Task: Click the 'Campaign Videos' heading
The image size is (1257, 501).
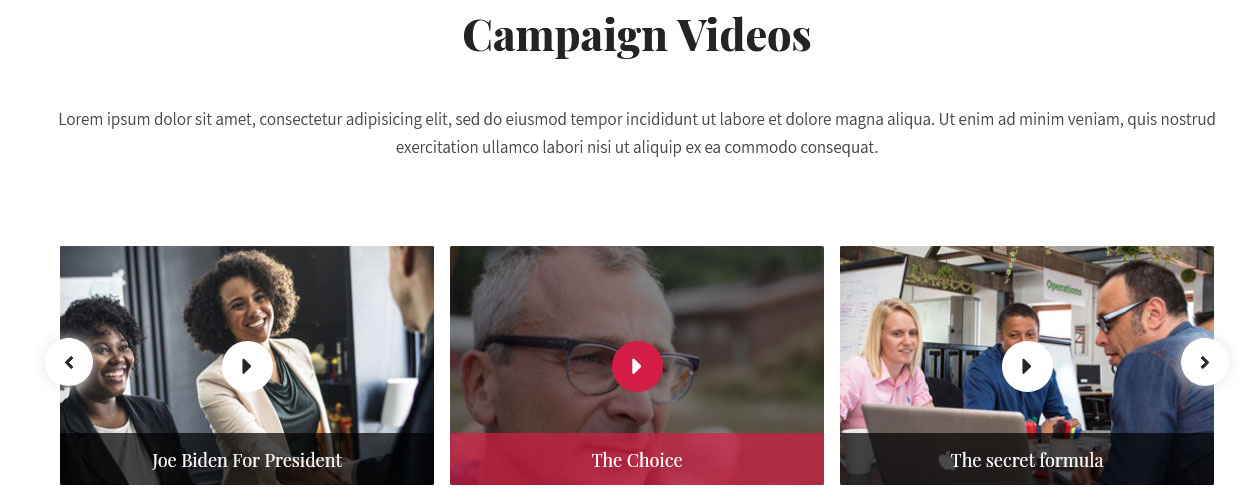Action: [x=637, y=34]
